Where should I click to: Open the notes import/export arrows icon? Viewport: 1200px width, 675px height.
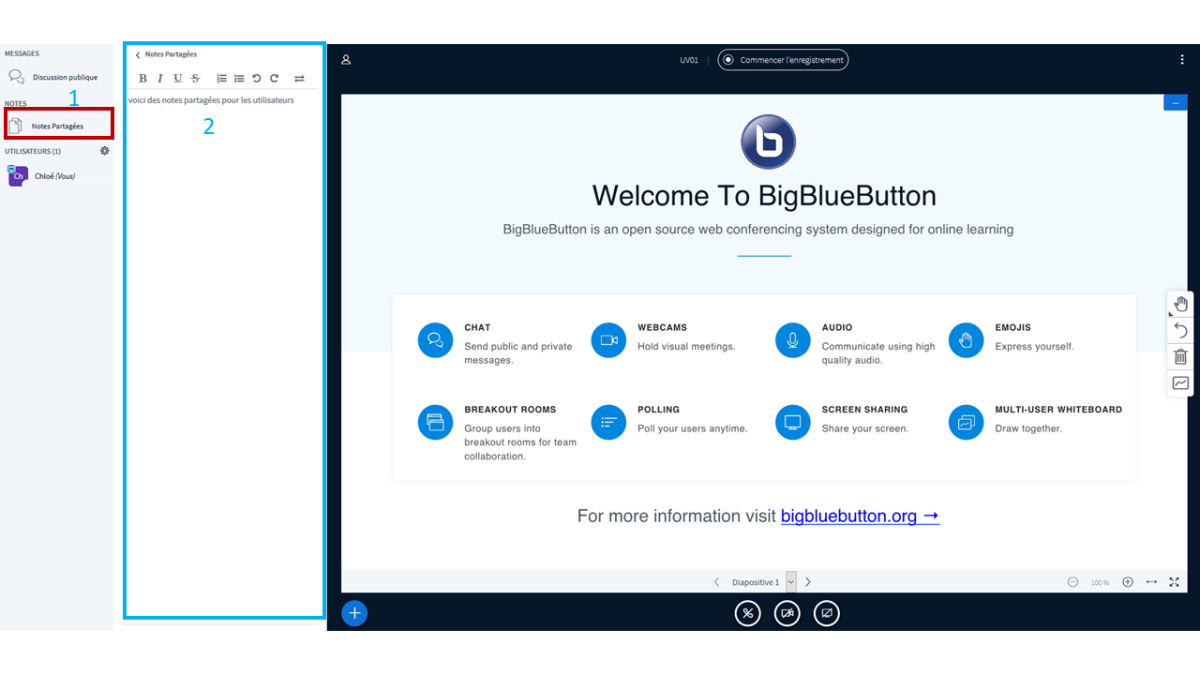click(x=299, y=78)
